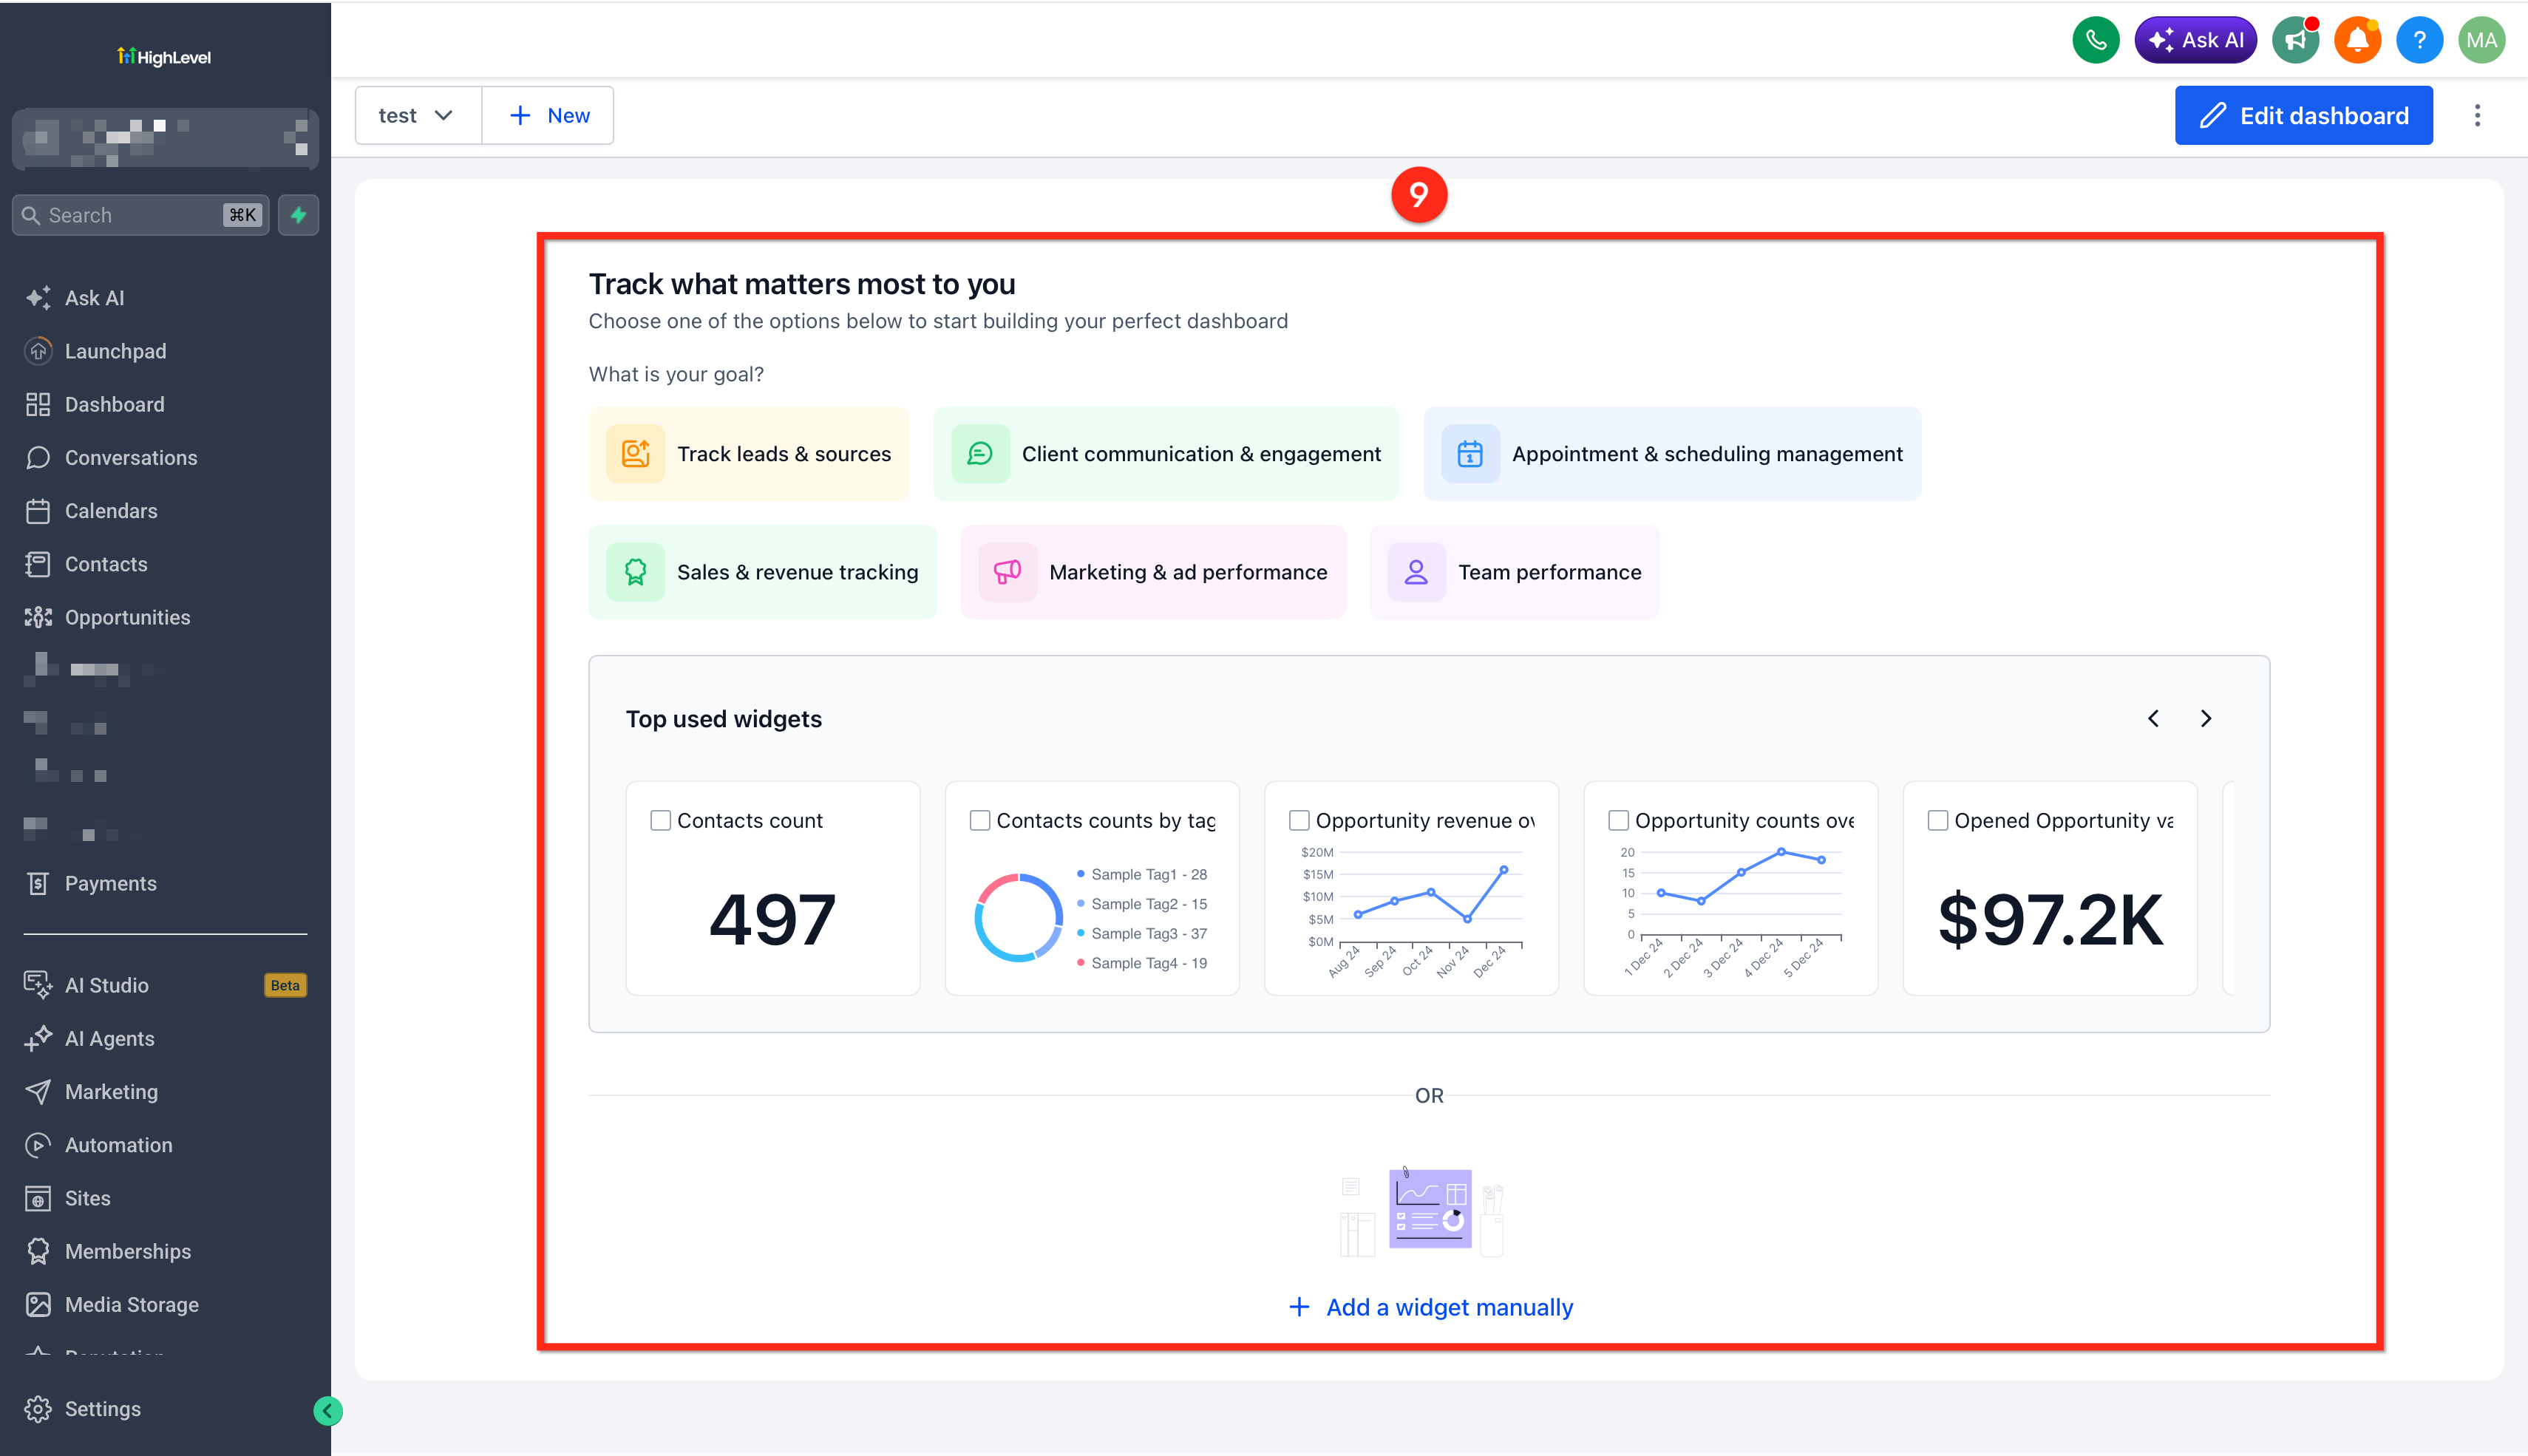Click the green lightning quick actions icon
Viewport: 2528px width, 1456px height.
(x=298, y=215)
